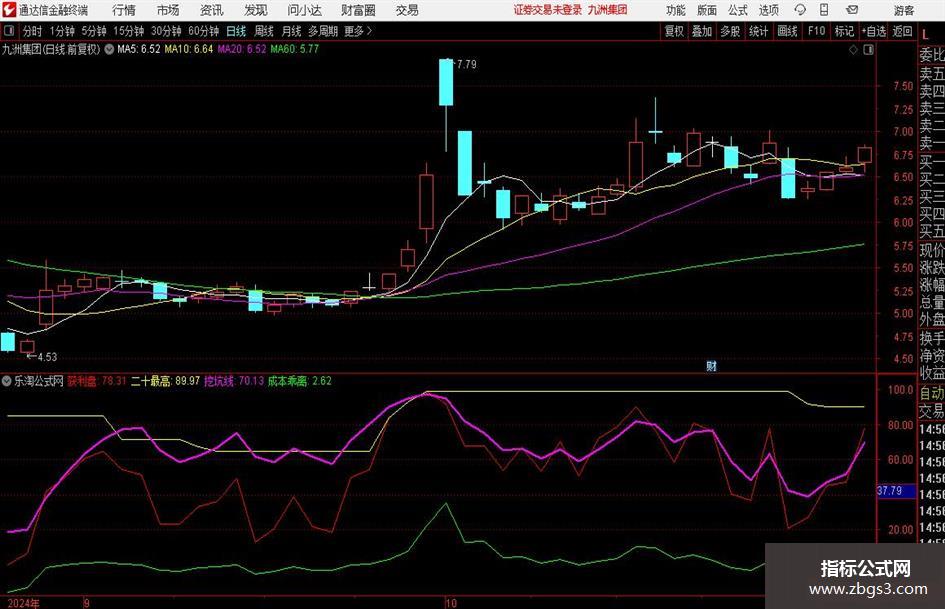Click the 挖坑线 70.13 indicator value
945x609 pixels.
coord(234,381)
